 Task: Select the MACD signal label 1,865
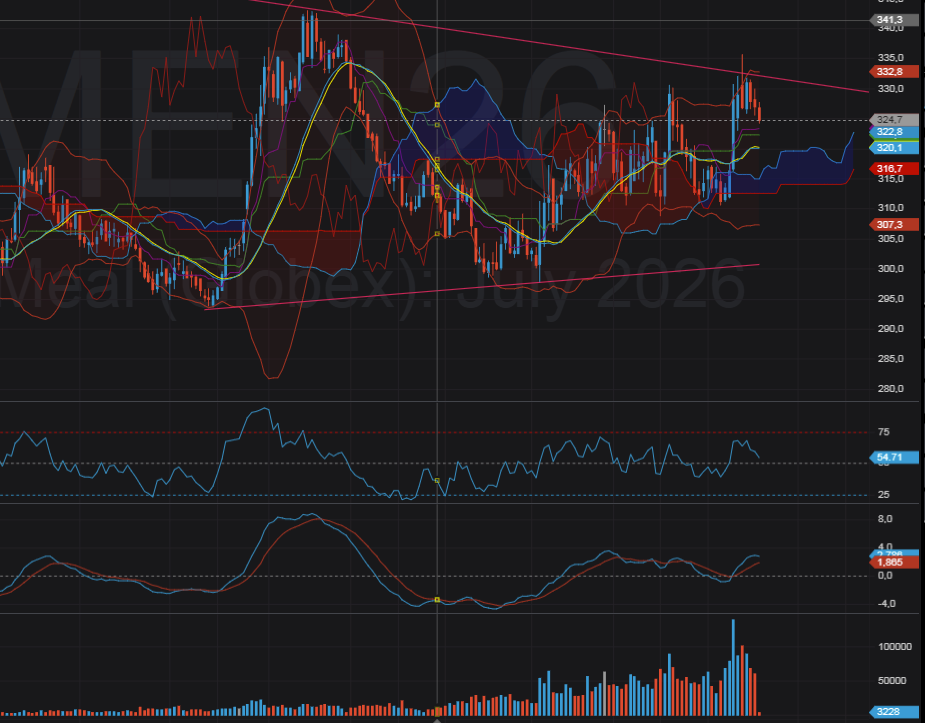[889, 563]
